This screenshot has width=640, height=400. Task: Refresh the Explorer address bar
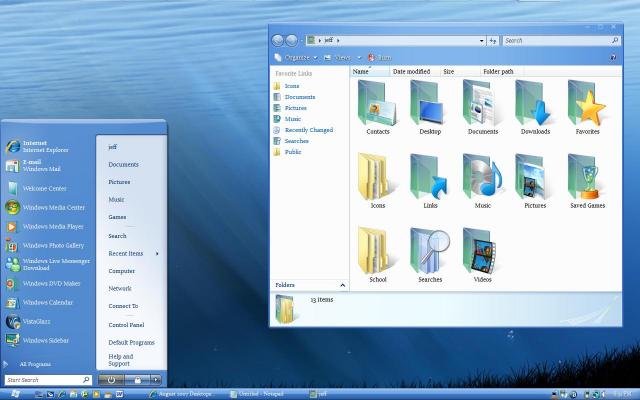coord(493,40)
